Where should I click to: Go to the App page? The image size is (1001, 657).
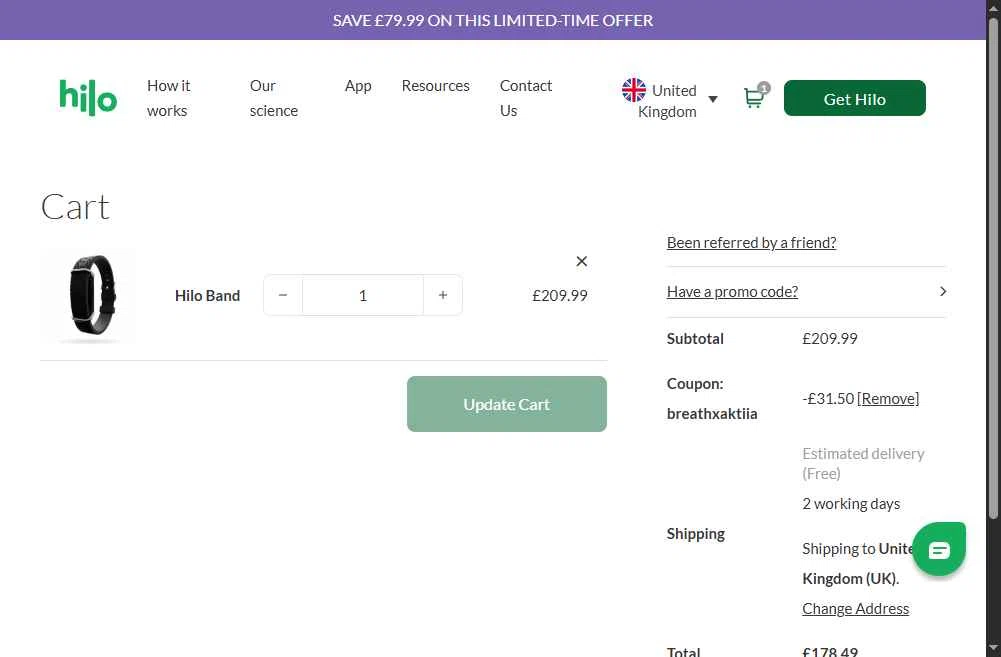click(358, 86)
